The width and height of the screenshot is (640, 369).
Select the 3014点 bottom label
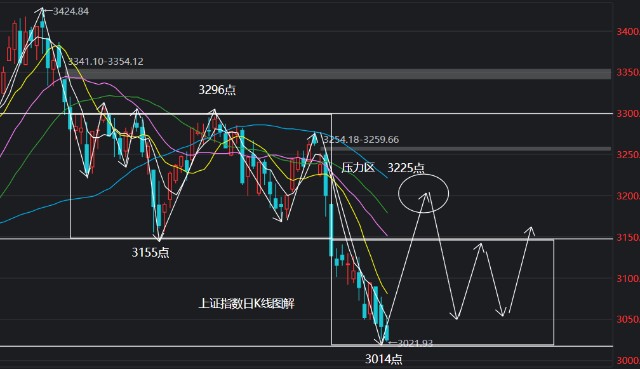[383, 359]
